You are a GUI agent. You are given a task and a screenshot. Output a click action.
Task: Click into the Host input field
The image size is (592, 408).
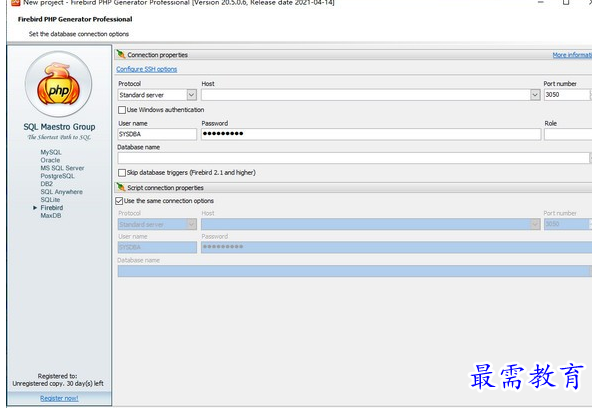coord(365,95)
